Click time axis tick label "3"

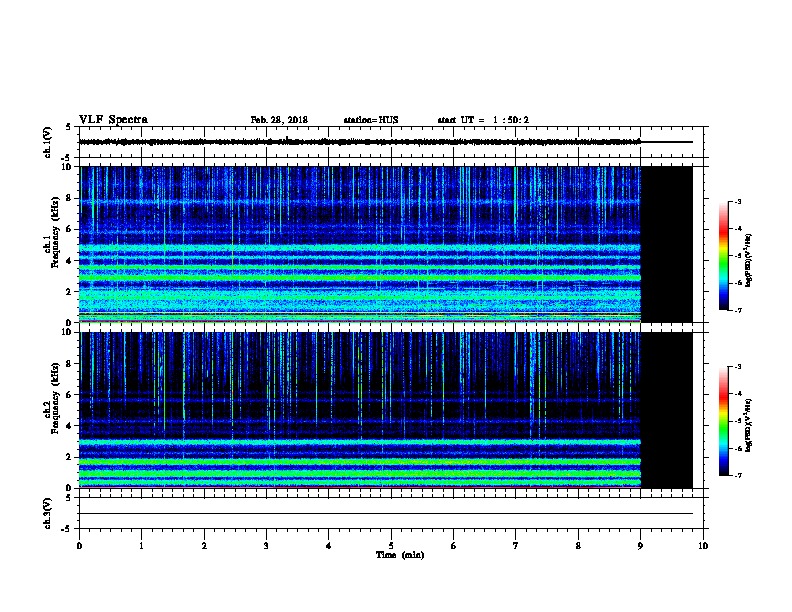(x=266, y=546)
